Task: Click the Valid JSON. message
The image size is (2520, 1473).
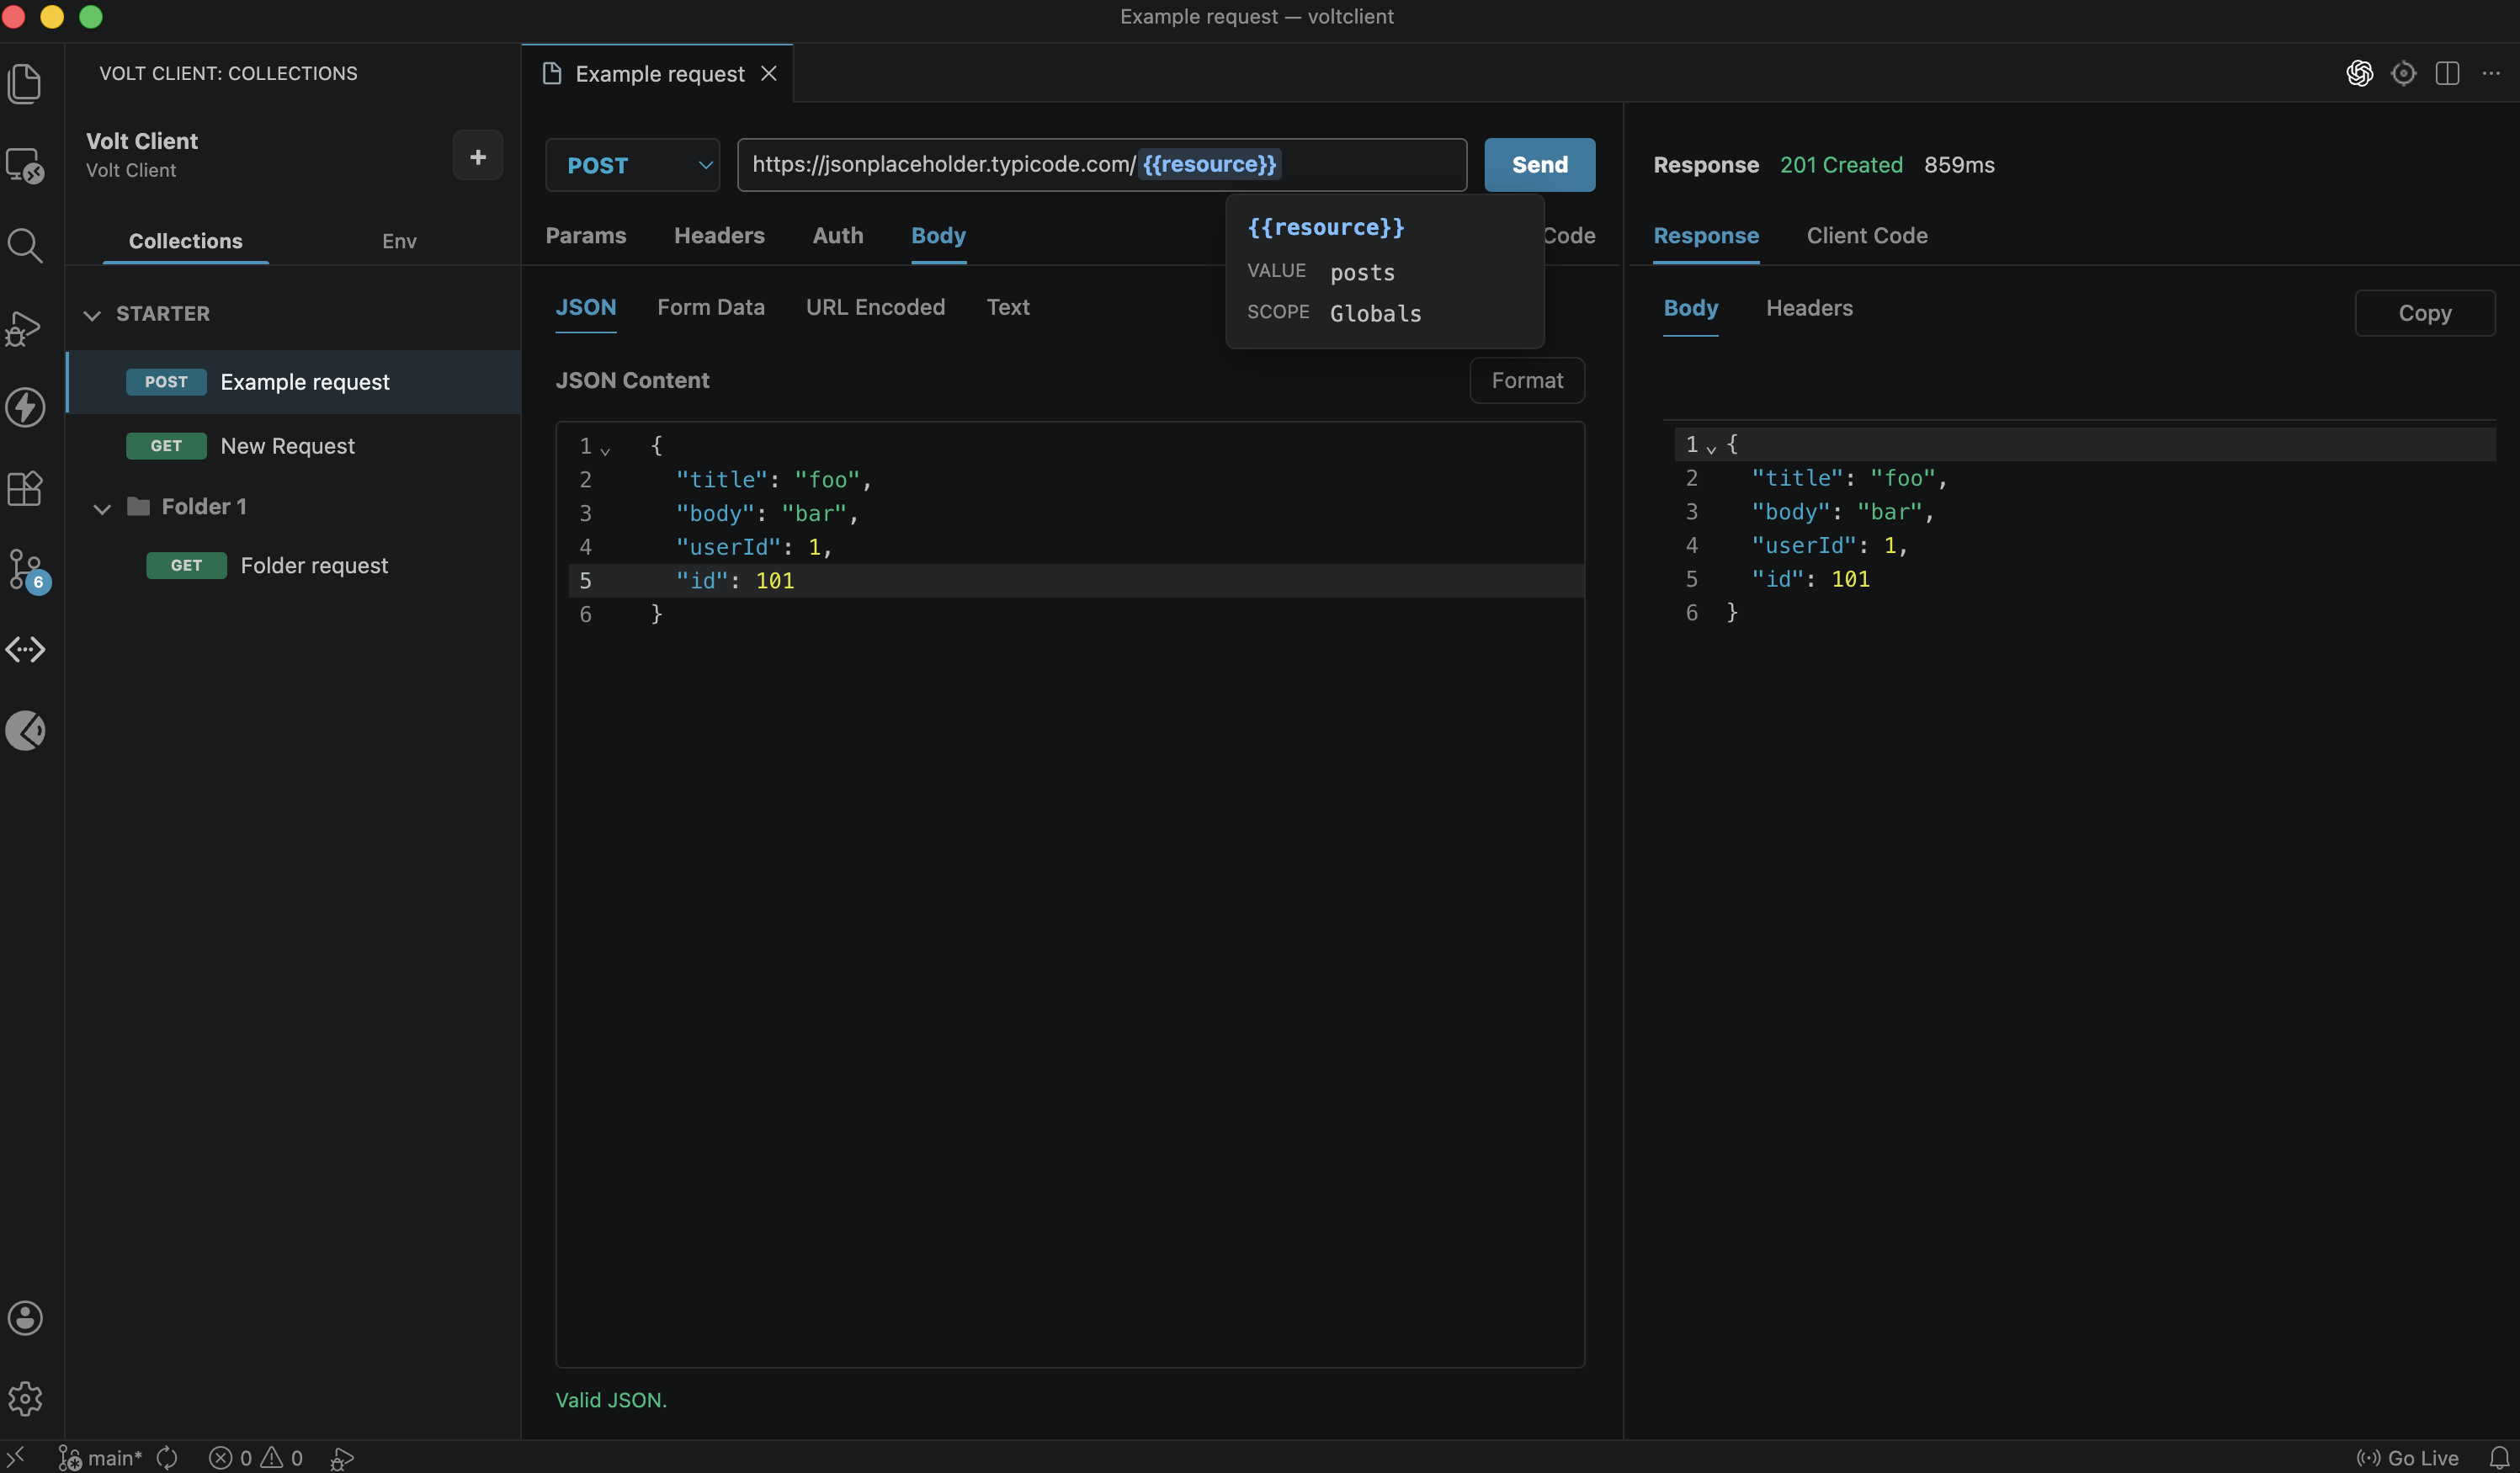Action: 611,1400
